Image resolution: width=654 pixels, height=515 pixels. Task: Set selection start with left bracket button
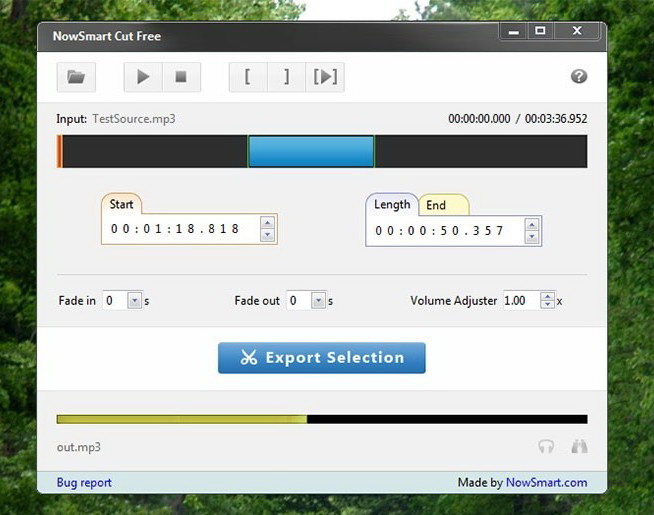click(x=248, y=77)
